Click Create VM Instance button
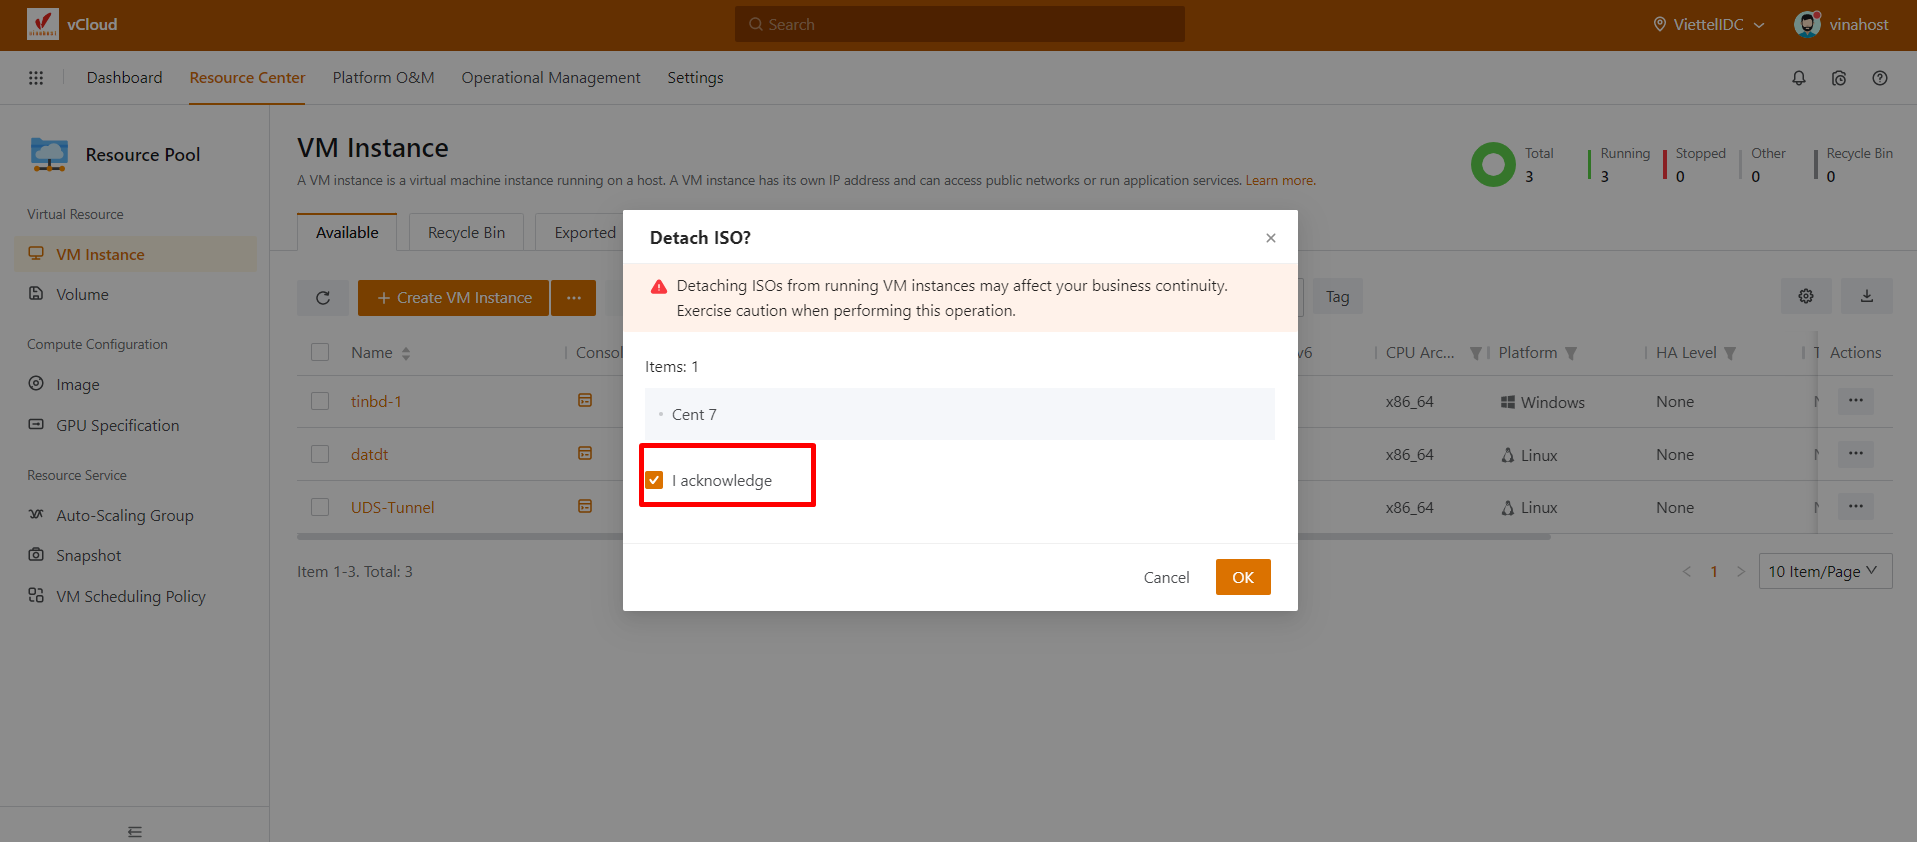 (453, 298)
